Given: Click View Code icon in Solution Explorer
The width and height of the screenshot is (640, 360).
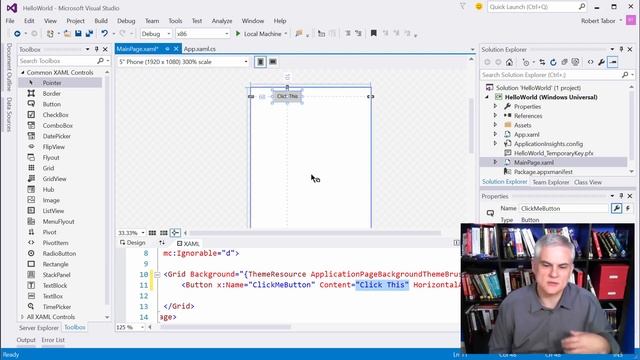Looking at the screenshot, I should tap(590, 62).
